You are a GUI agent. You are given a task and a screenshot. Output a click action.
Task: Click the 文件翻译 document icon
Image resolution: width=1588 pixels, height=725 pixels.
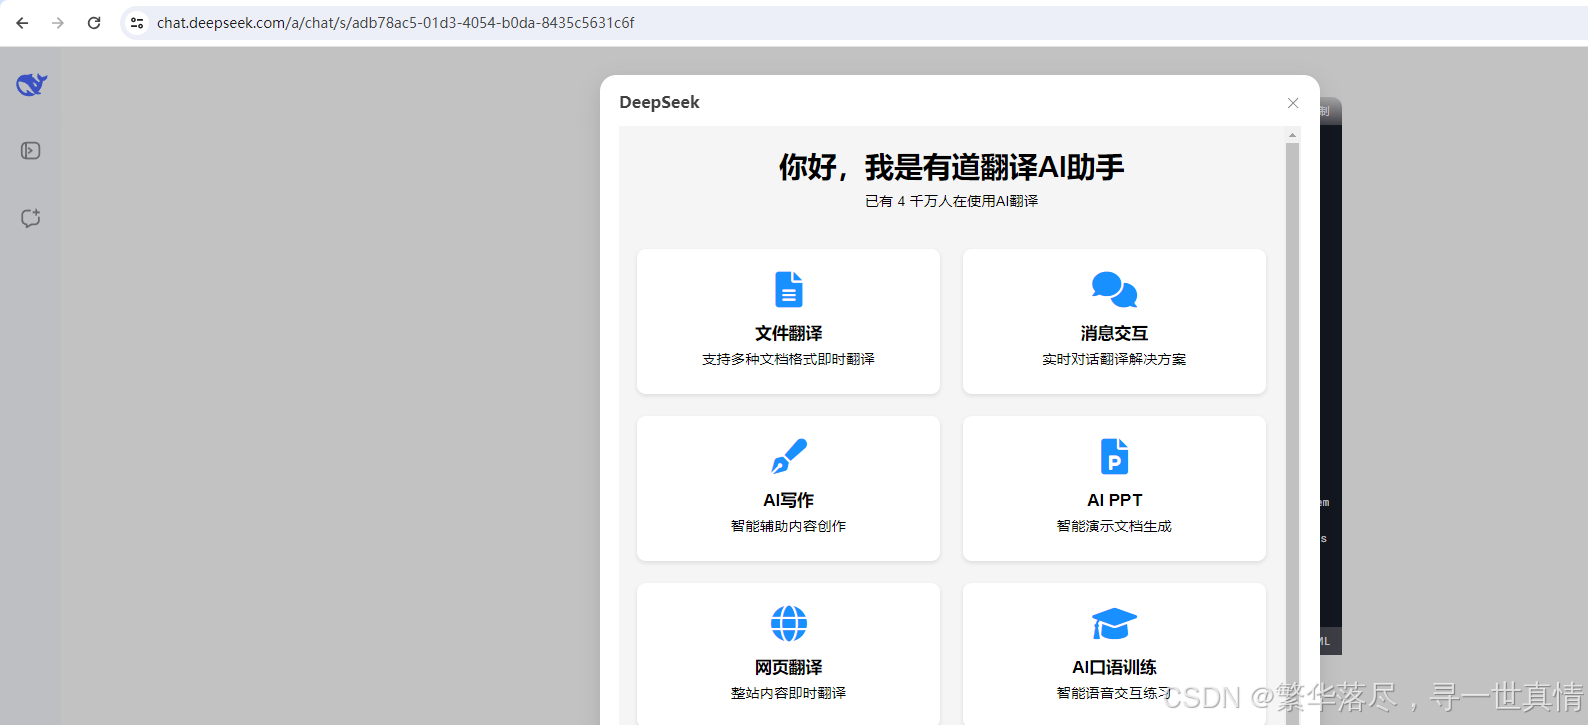[x=789, y=289]
